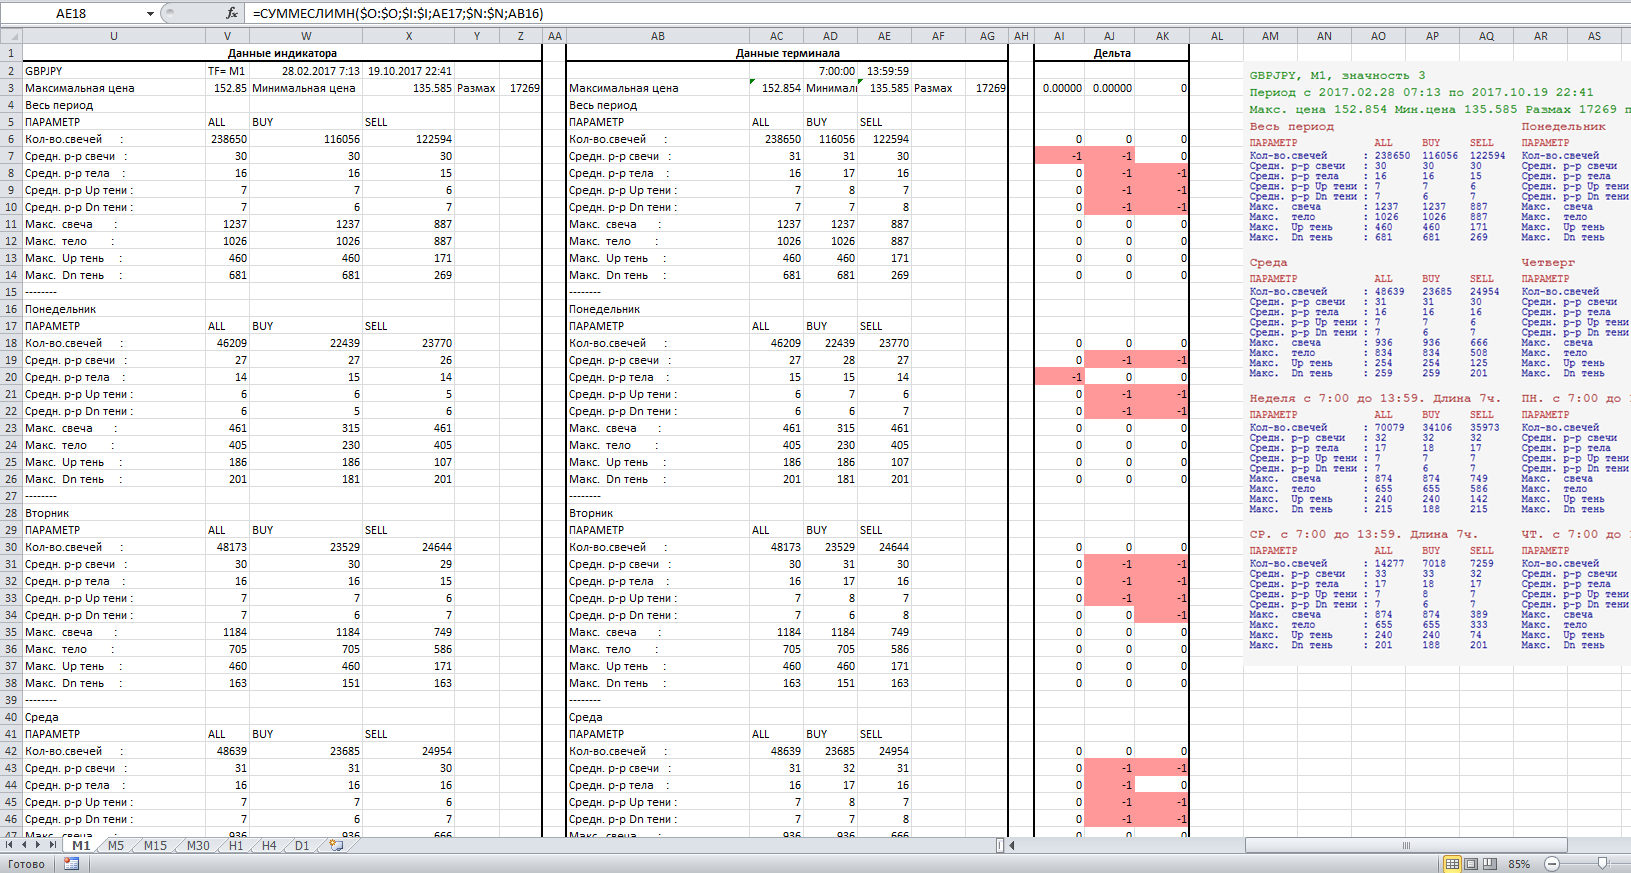Click the 'Готово' status bar indicator

26,864
